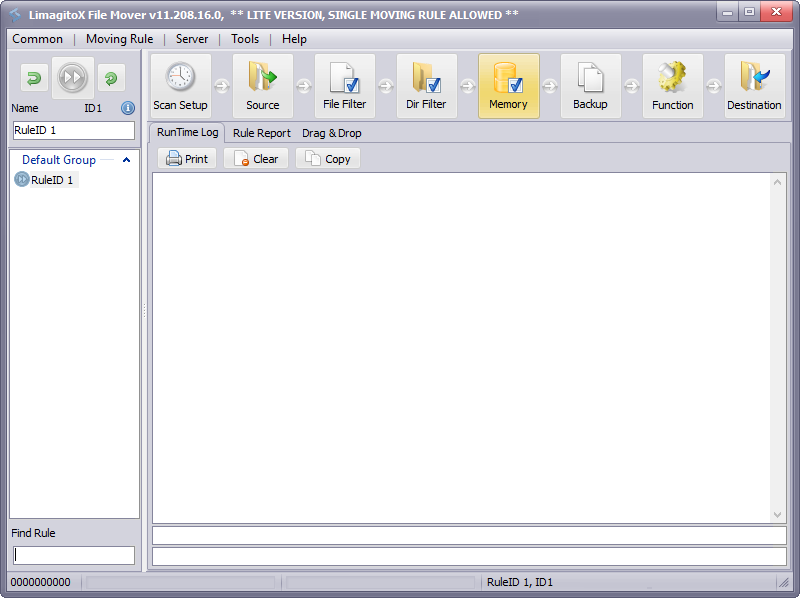Click the first status bar progress bar
This screenshot has height=598, width=800.
click(x=181, y=582)
